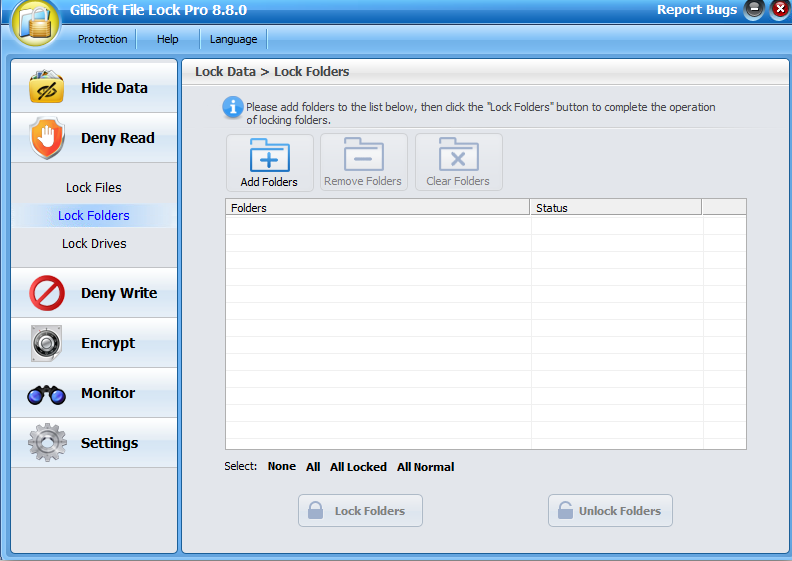
Task: Sort by the Folders column header
Action: coord(378,208)
